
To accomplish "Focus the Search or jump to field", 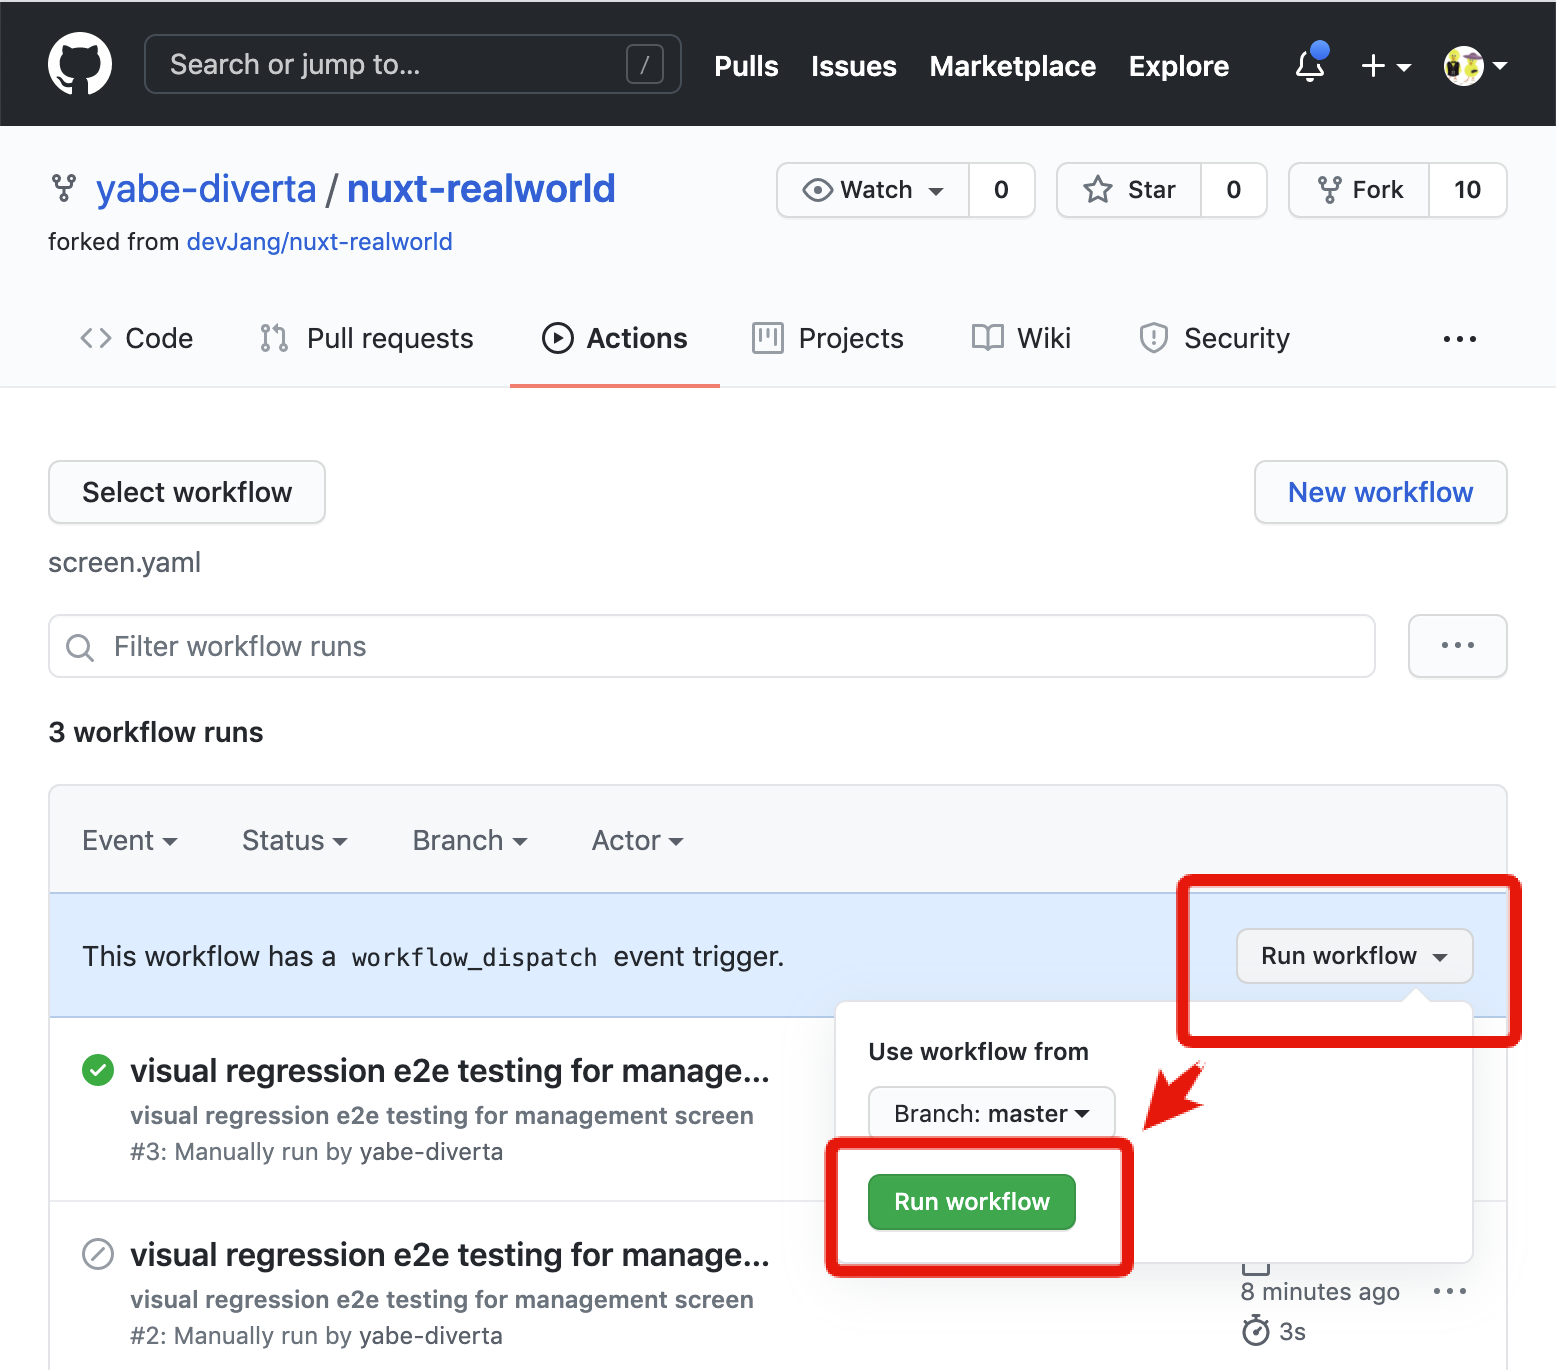I will [413, 64].
